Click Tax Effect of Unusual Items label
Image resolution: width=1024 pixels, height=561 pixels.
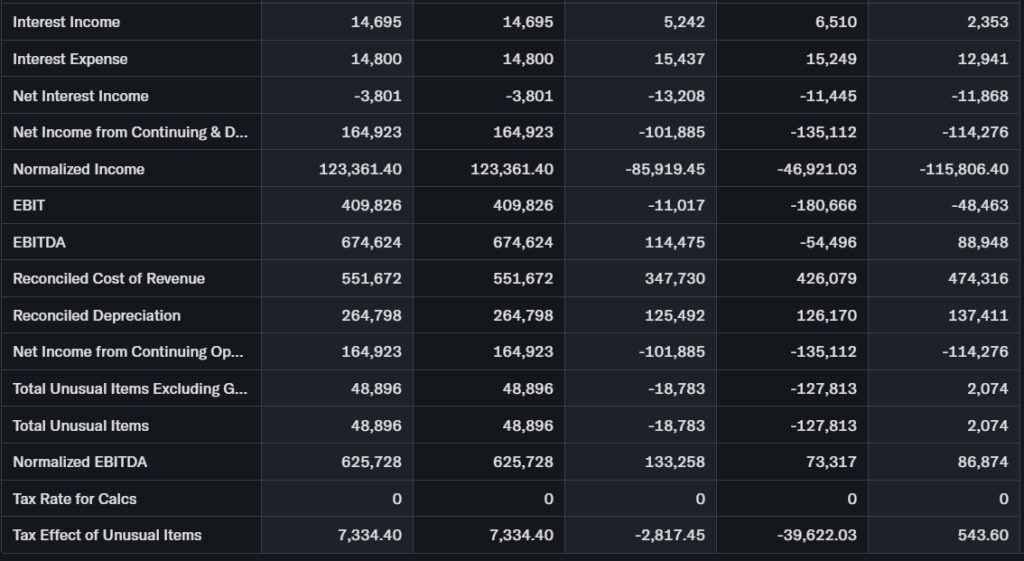tap(107, 535)
